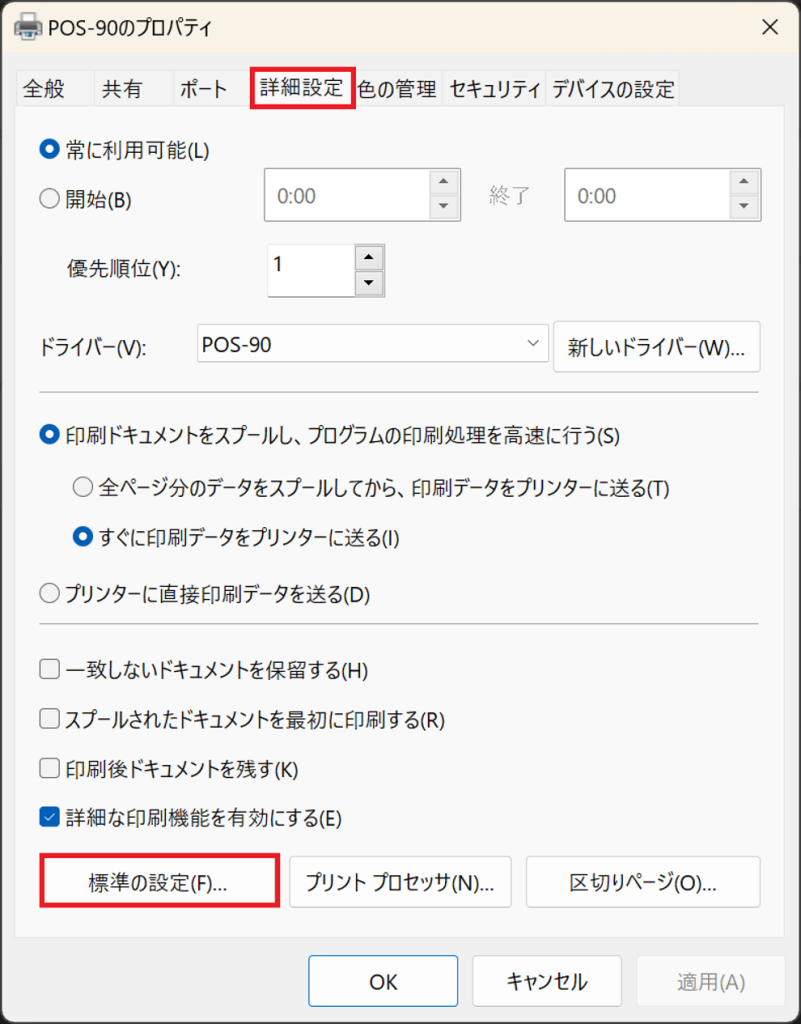Image resolution: width=801 pixels, height=1024 pixels.
Task: Increase the 優先順位 value with up arrow
Action: (369, 257)
